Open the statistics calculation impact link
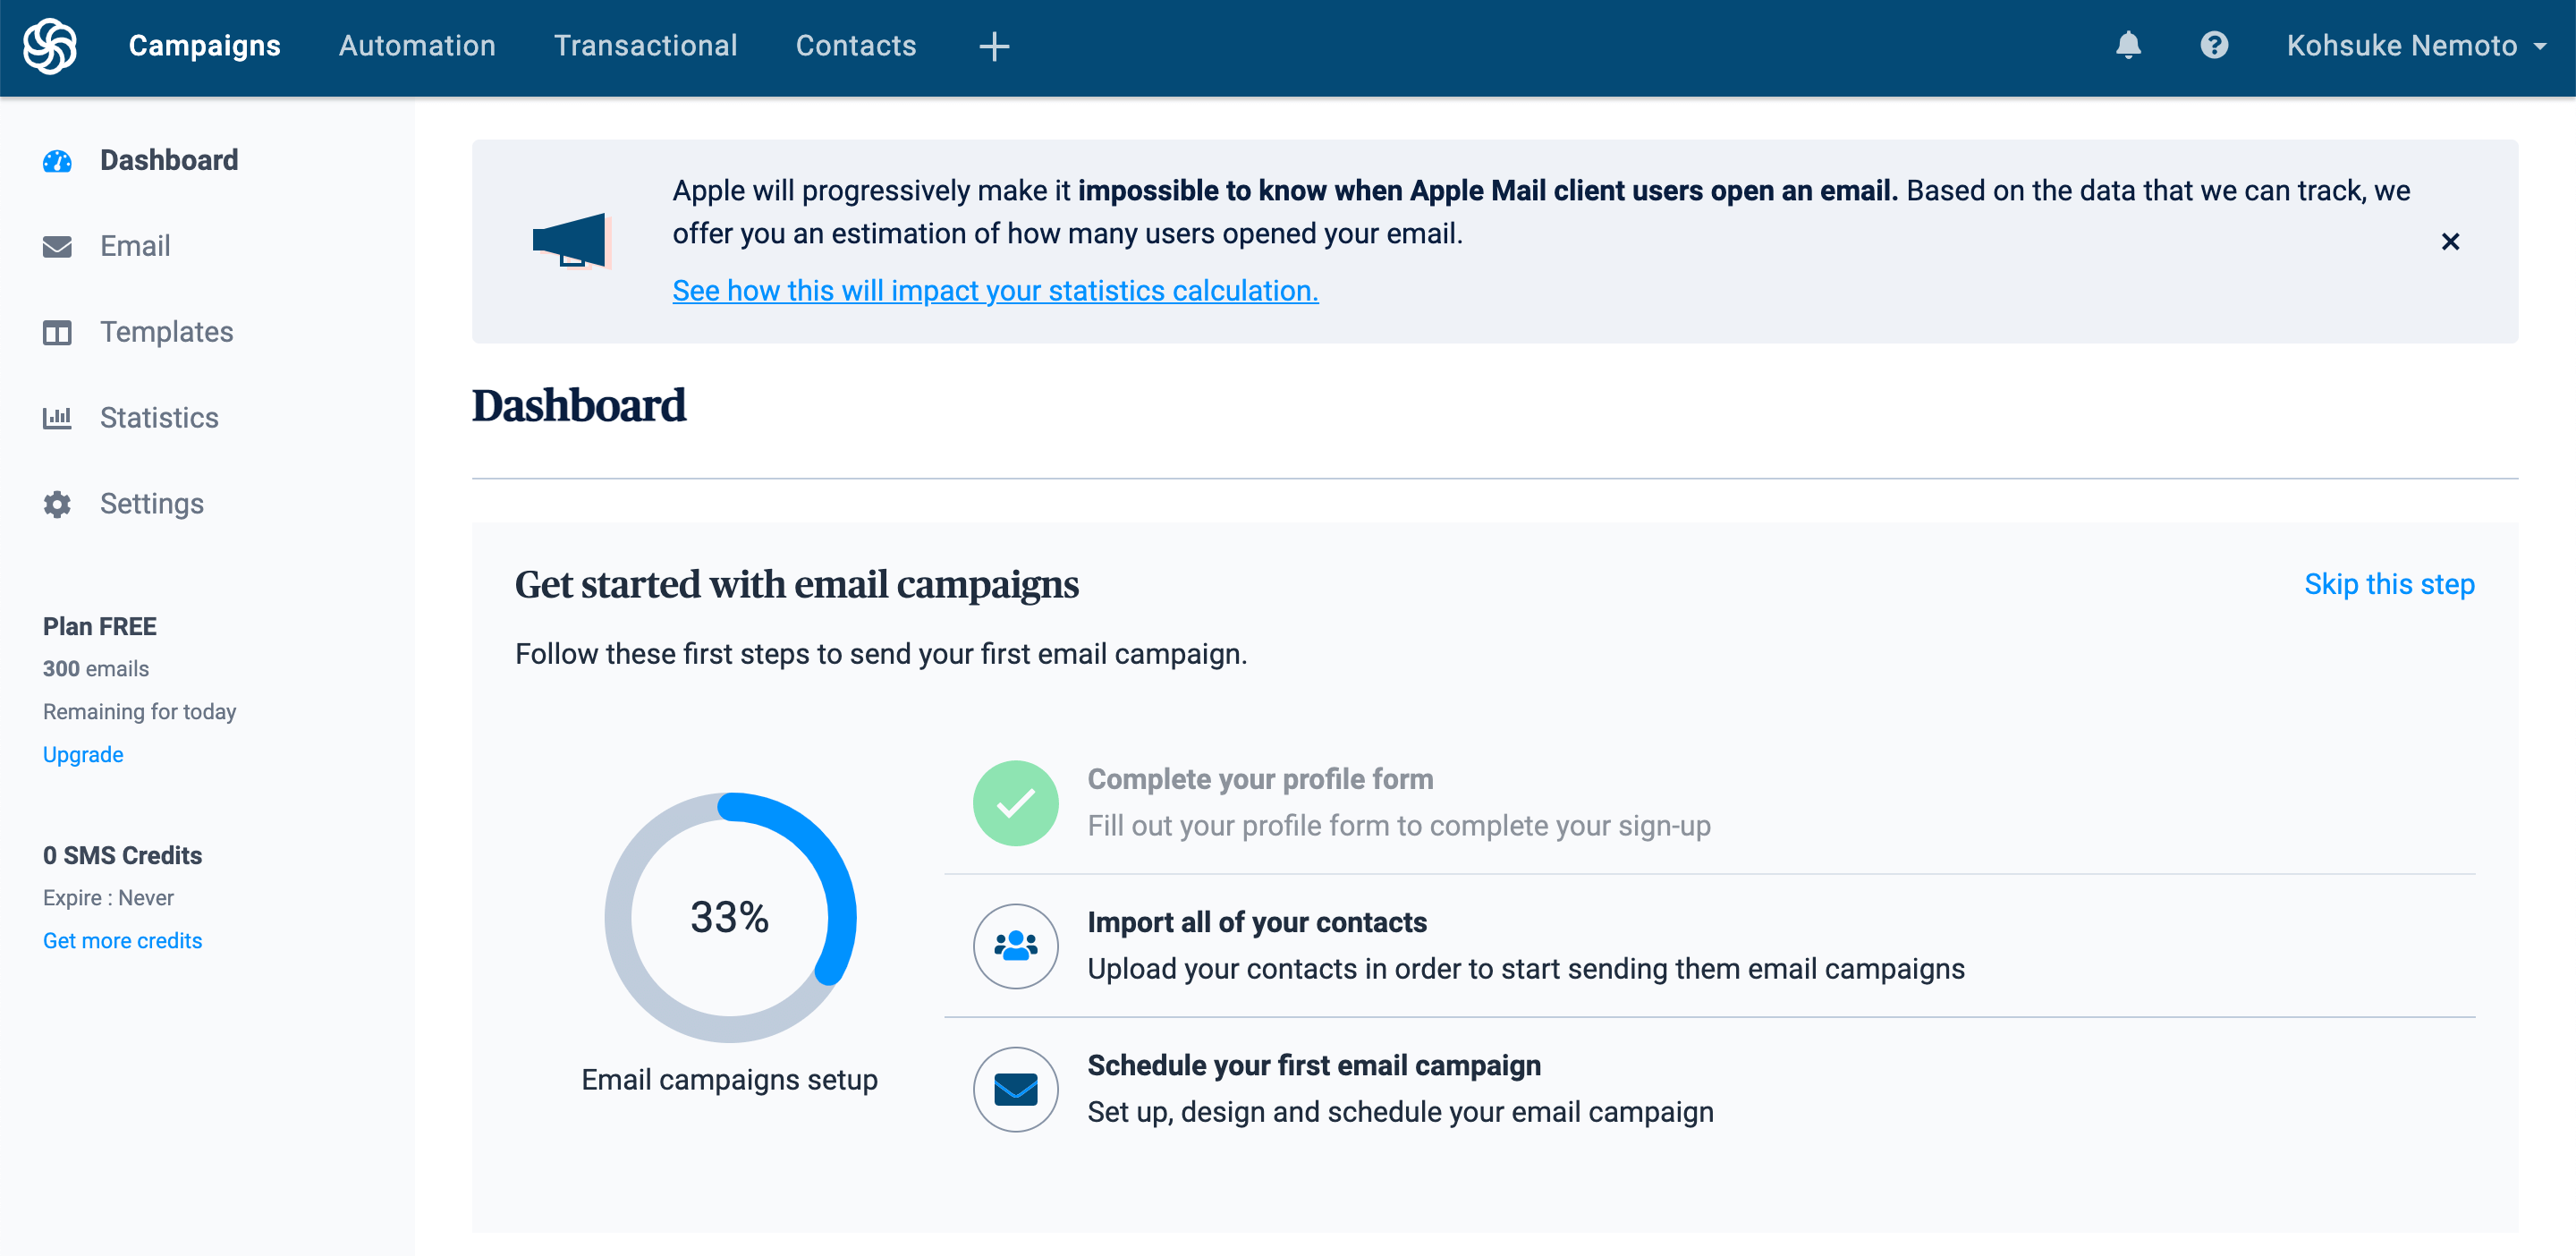 (995, 291)
